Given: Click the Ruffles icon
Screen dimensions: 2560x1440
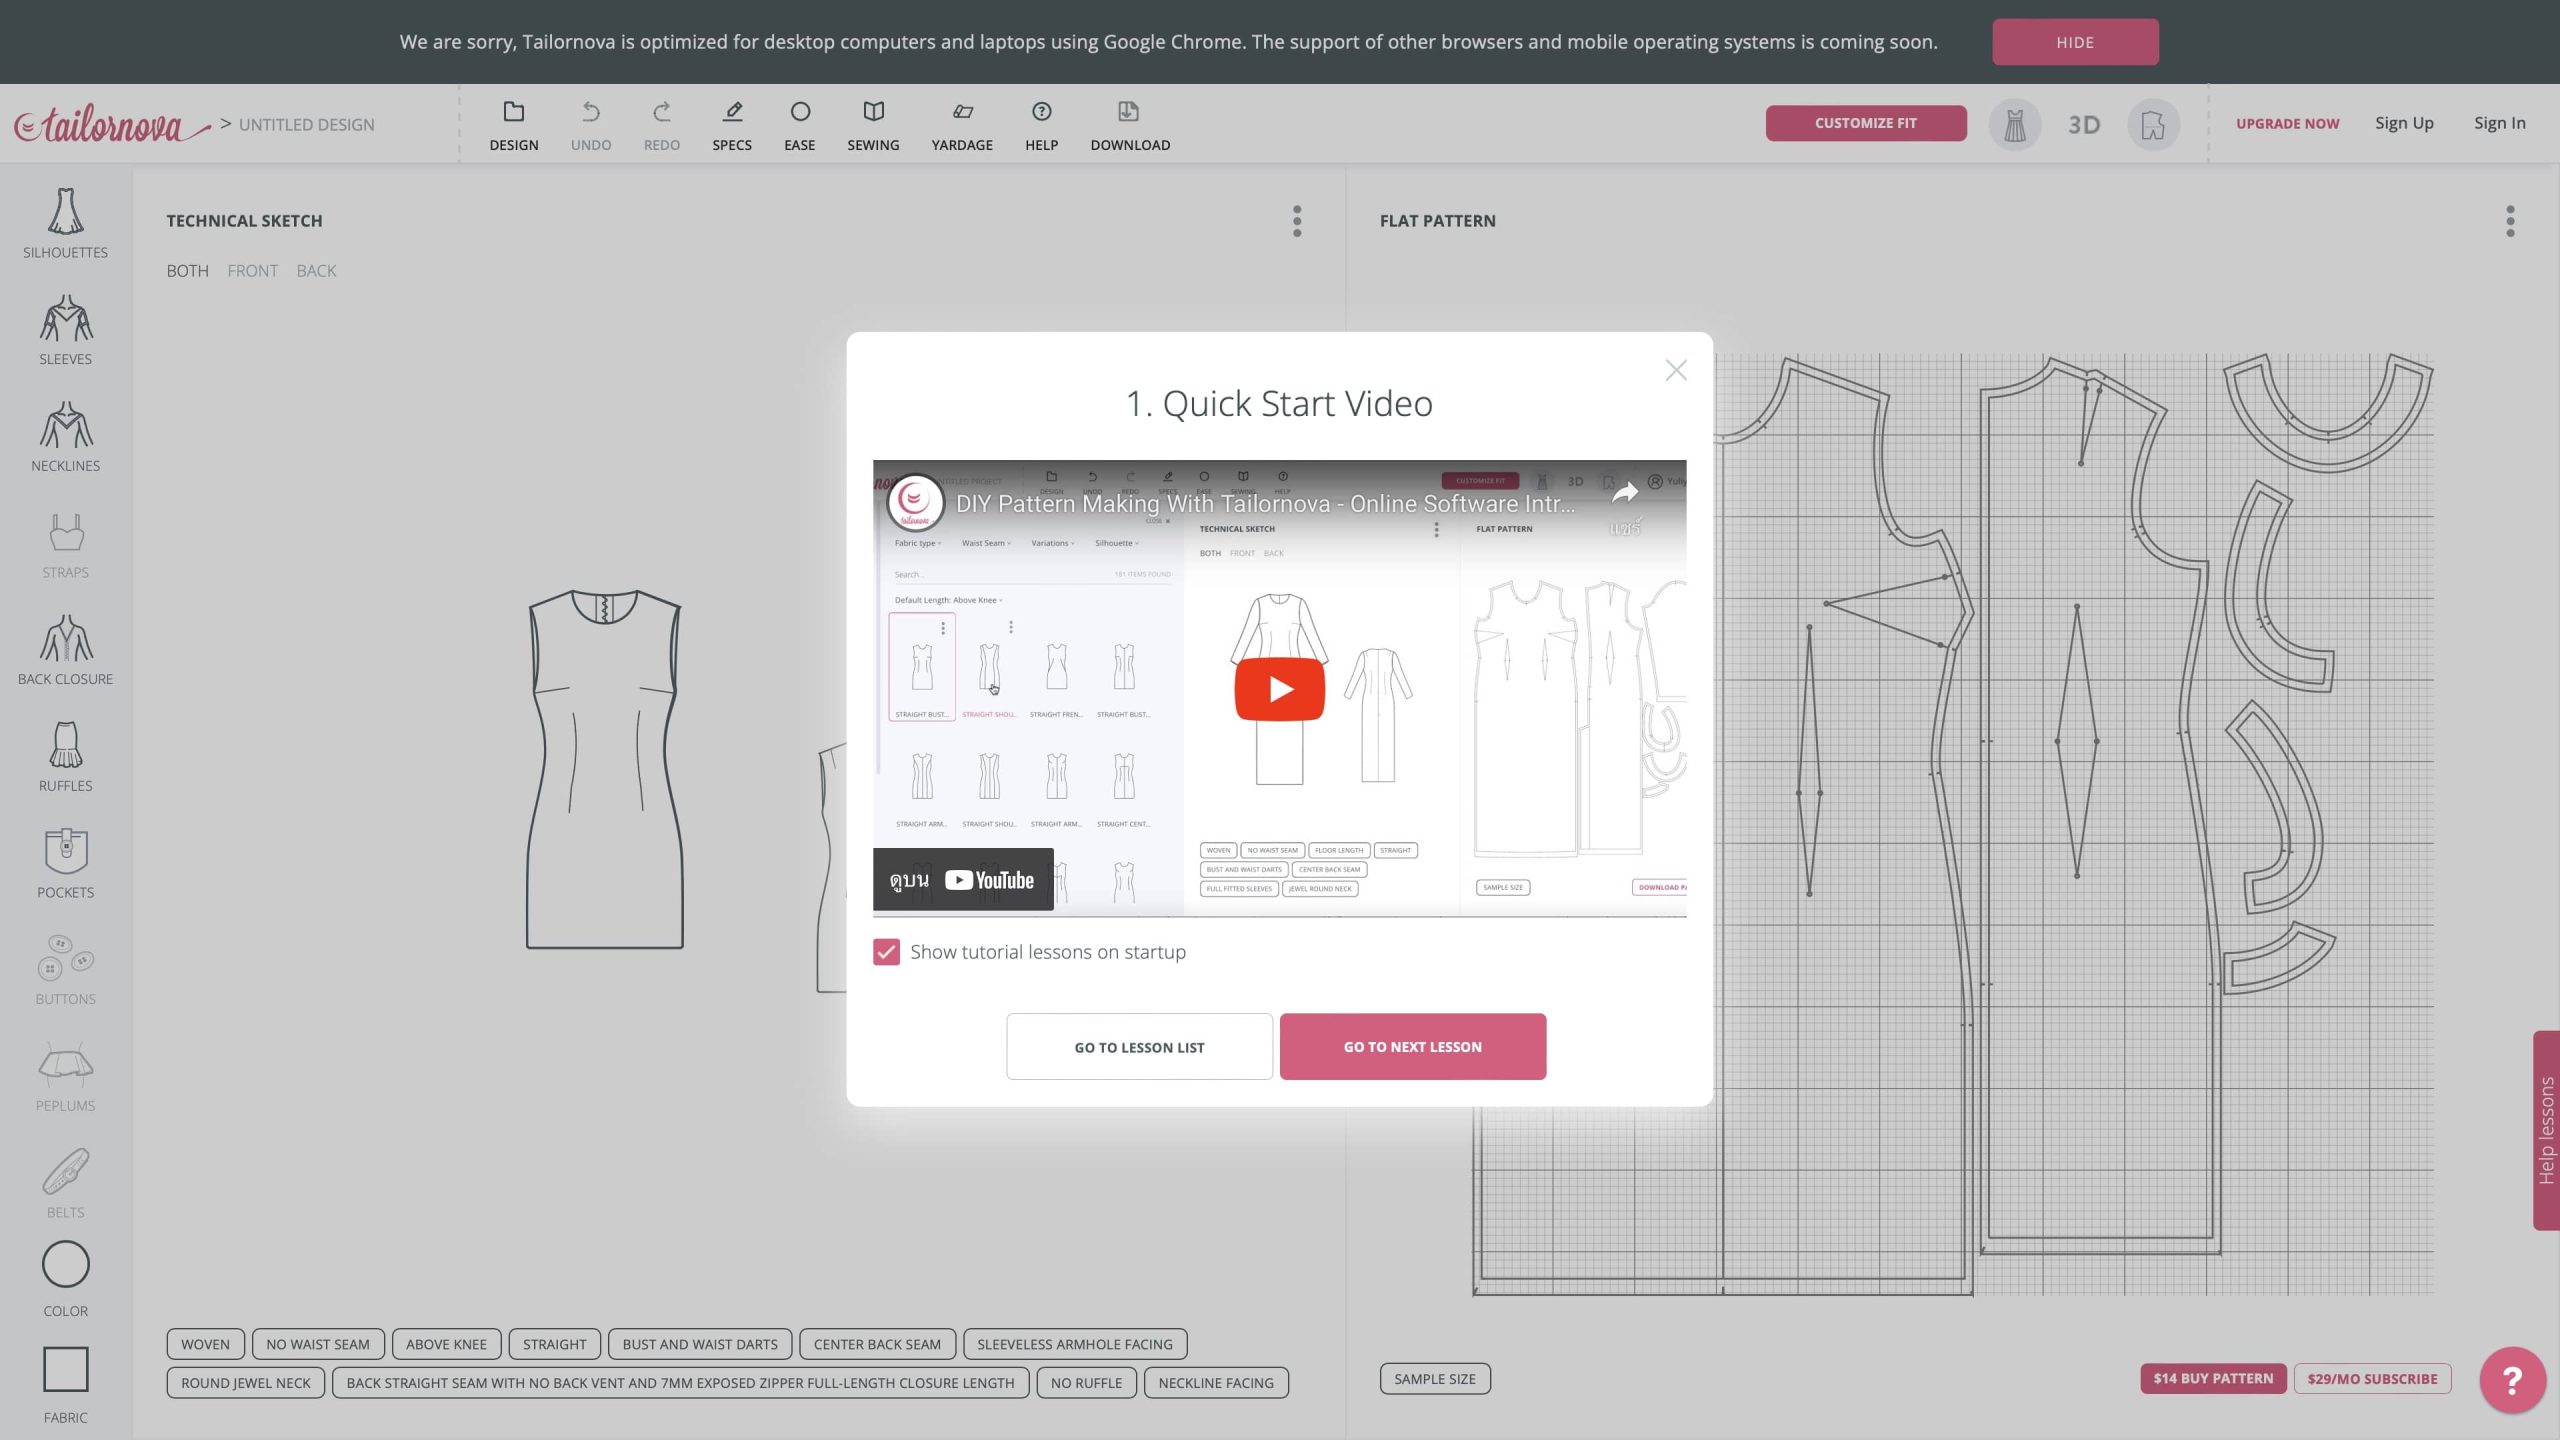Looking at the screenshot, I should [x=65, y=757].
